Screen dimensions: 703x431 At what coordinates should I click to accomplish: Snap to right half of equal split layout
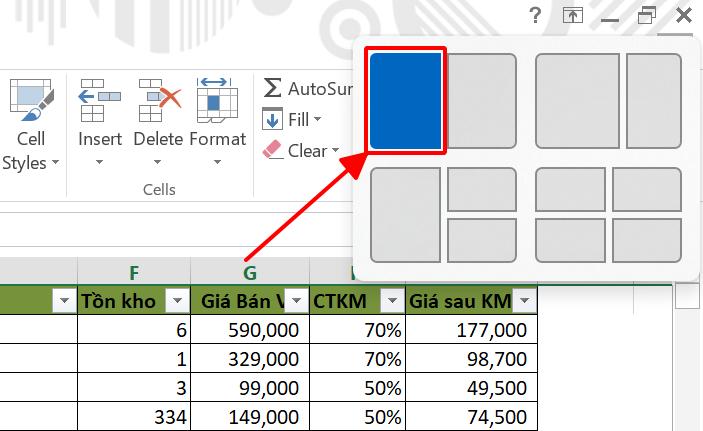[482, 101]
